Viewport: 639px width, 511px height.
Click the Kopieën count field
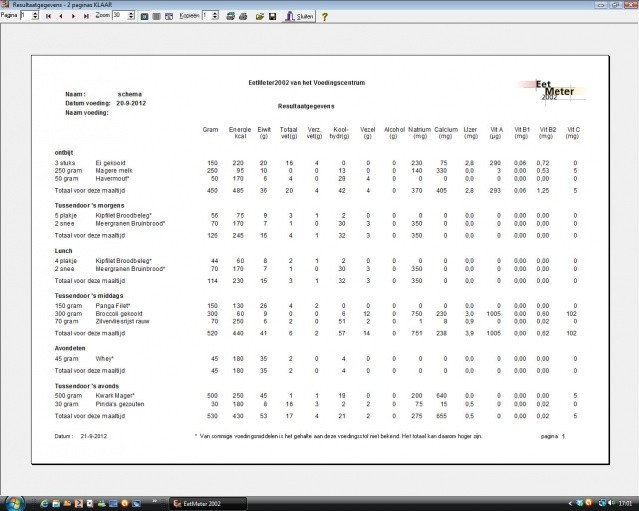(x=207, y=15)
